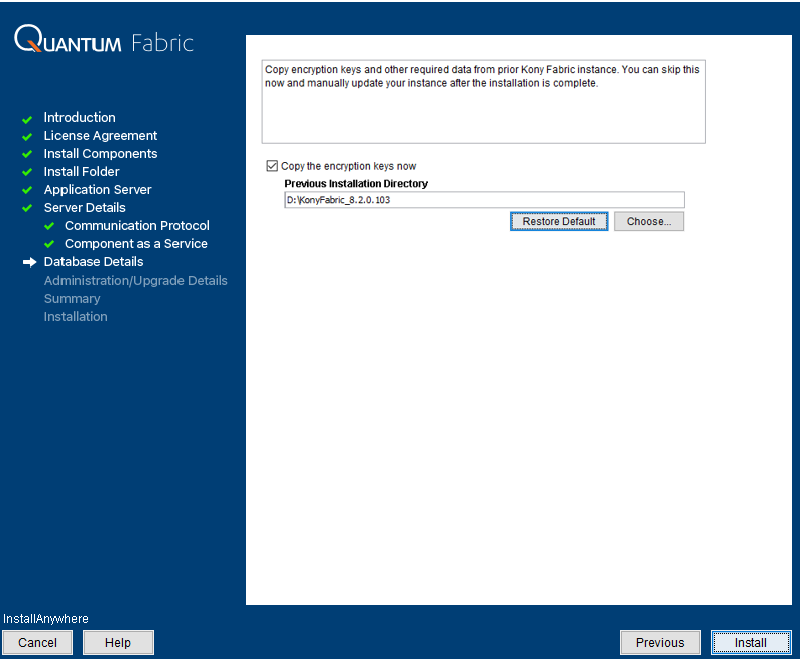Viewport: 800px width, 659px height.
Task: Click the green checkmark beside Communication Protocol
Action: coord(49,226)
